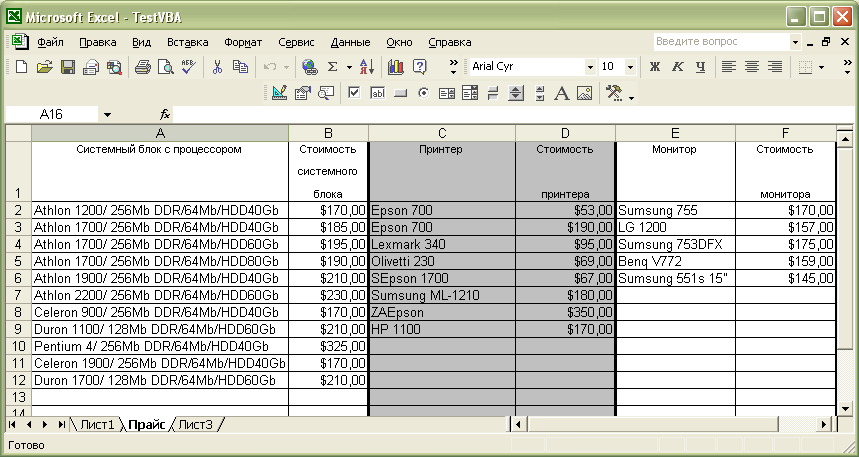Expand Standard toolbar options chevron
859x457 pixels.
pyautogui.click(x=453, y=67)
